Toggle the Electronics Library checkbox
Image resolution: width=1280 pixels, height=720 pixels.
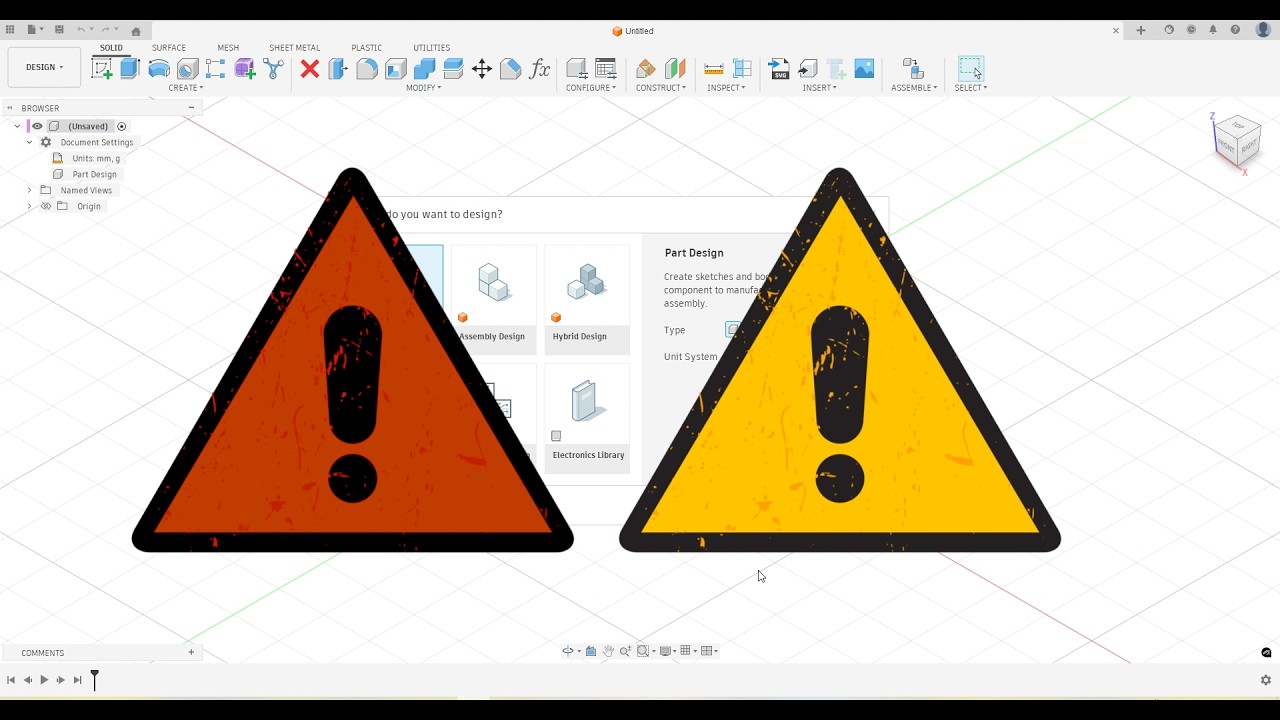click(x=556, y=436)
